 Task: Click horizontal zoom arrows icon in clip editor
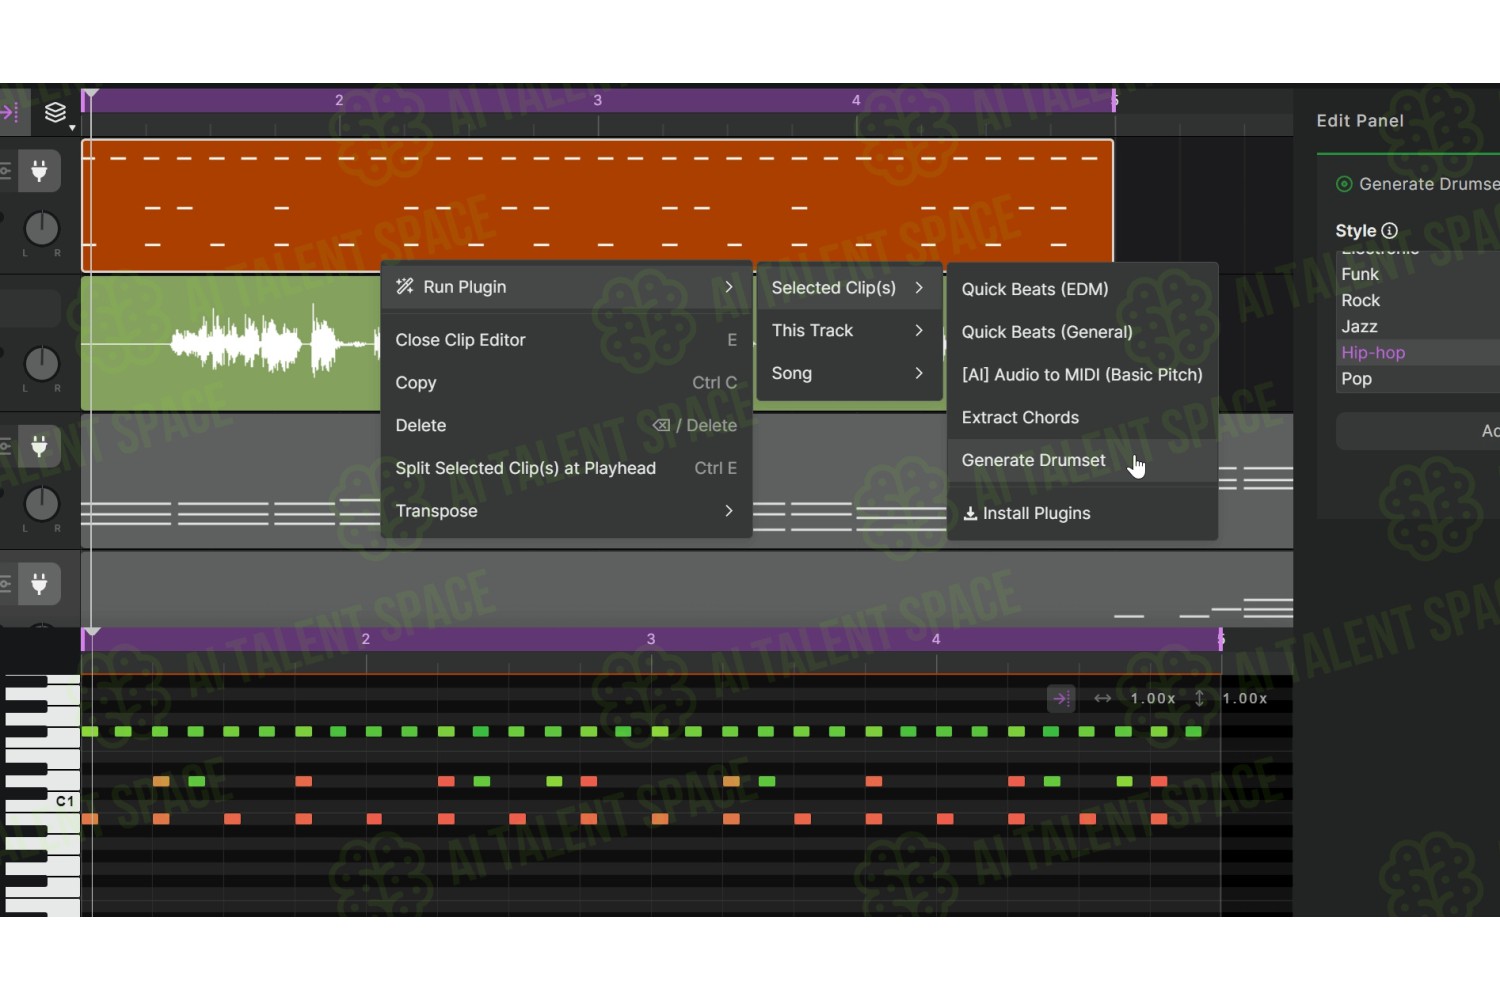click(1102, 699)
